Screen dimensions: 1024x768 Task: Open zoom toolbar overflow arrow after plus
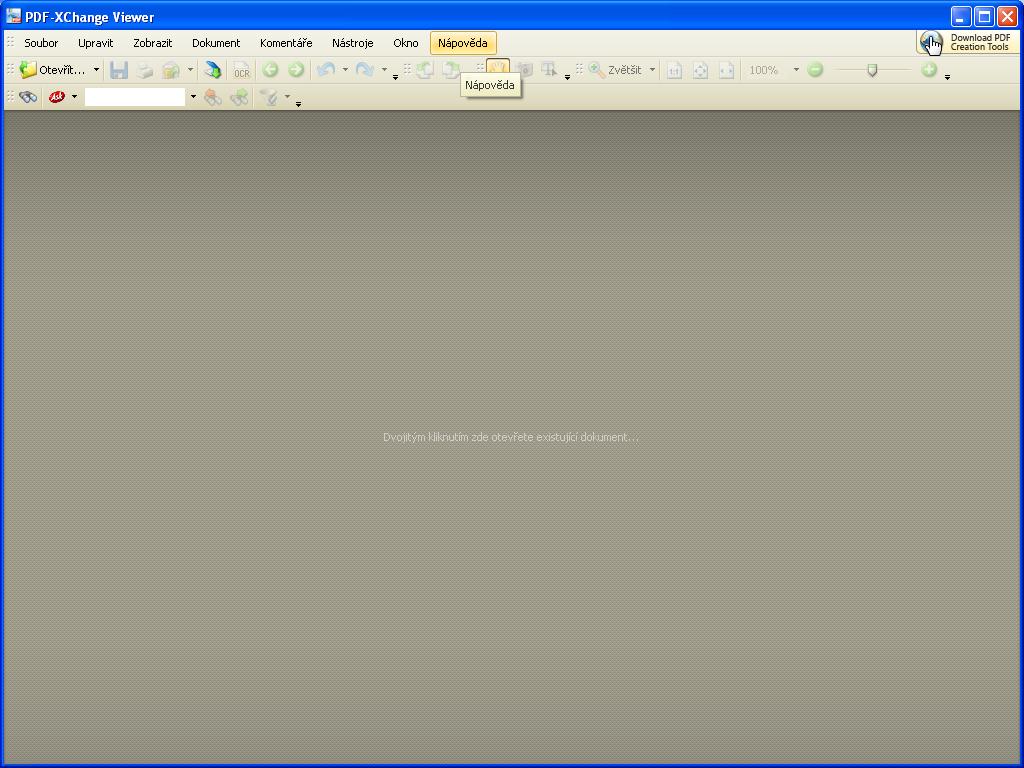pyautogui.click(x=947, y=78)
